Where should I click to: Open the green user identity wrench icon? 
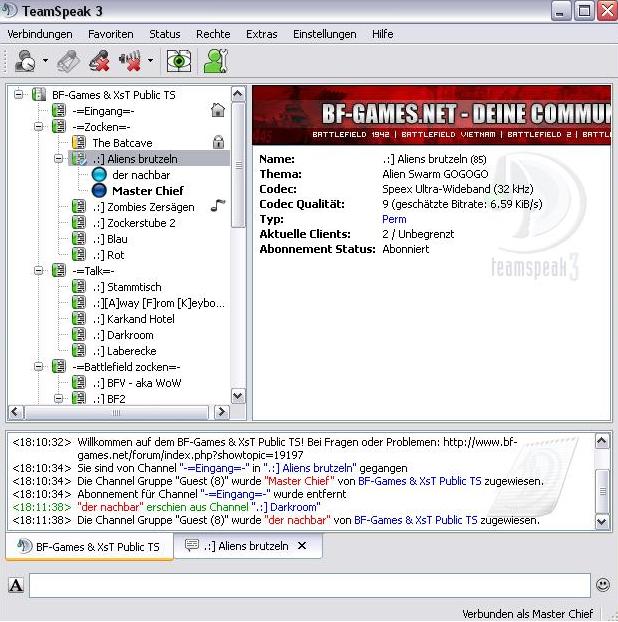216,61
